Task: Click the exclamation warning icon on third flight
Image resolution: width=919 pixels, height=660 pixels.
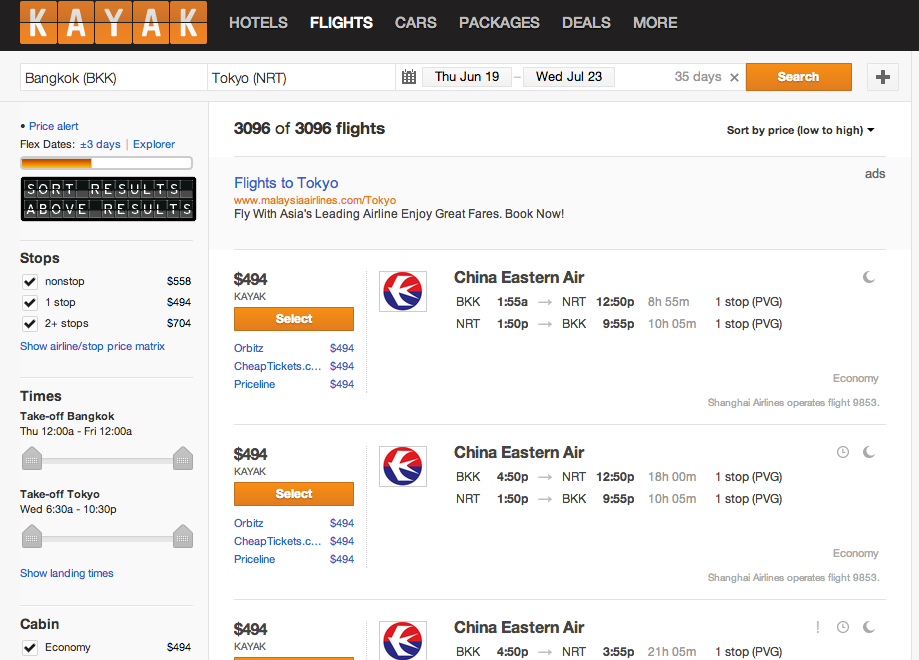Action: click(818, 627)
